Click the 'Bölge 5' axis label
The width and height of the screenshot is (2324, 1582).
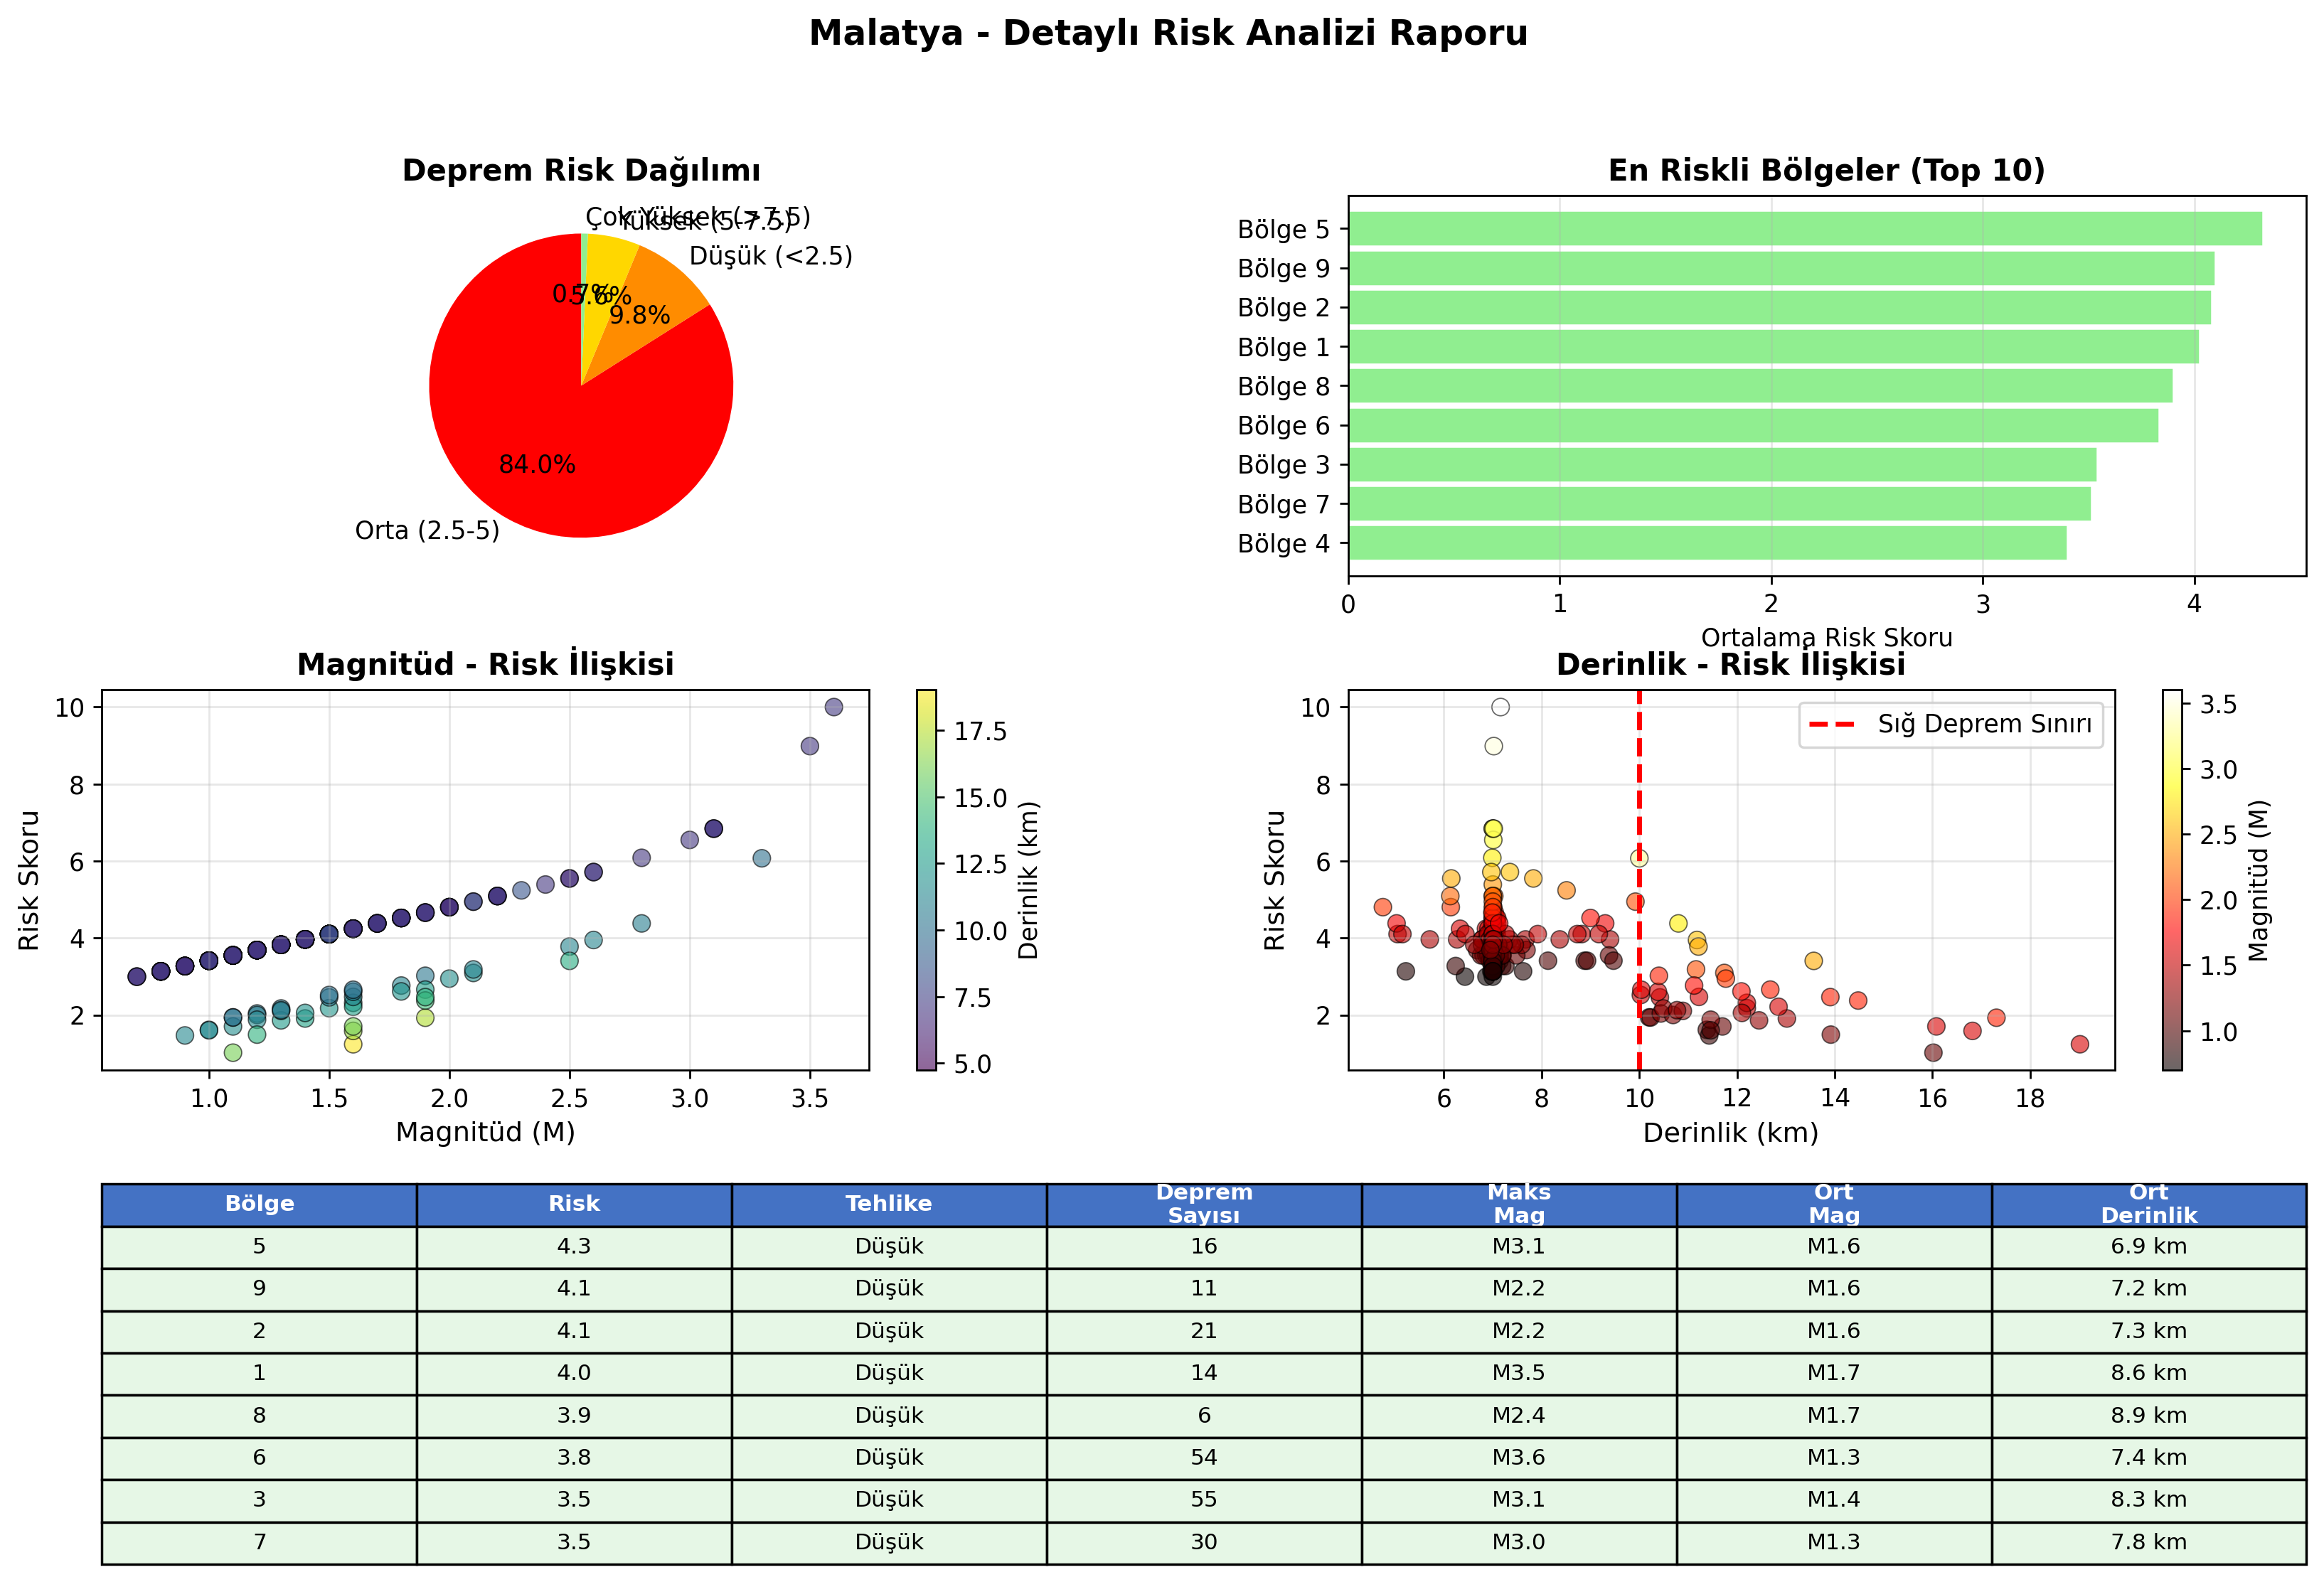pyautogui.click(x=1284, y=230)
